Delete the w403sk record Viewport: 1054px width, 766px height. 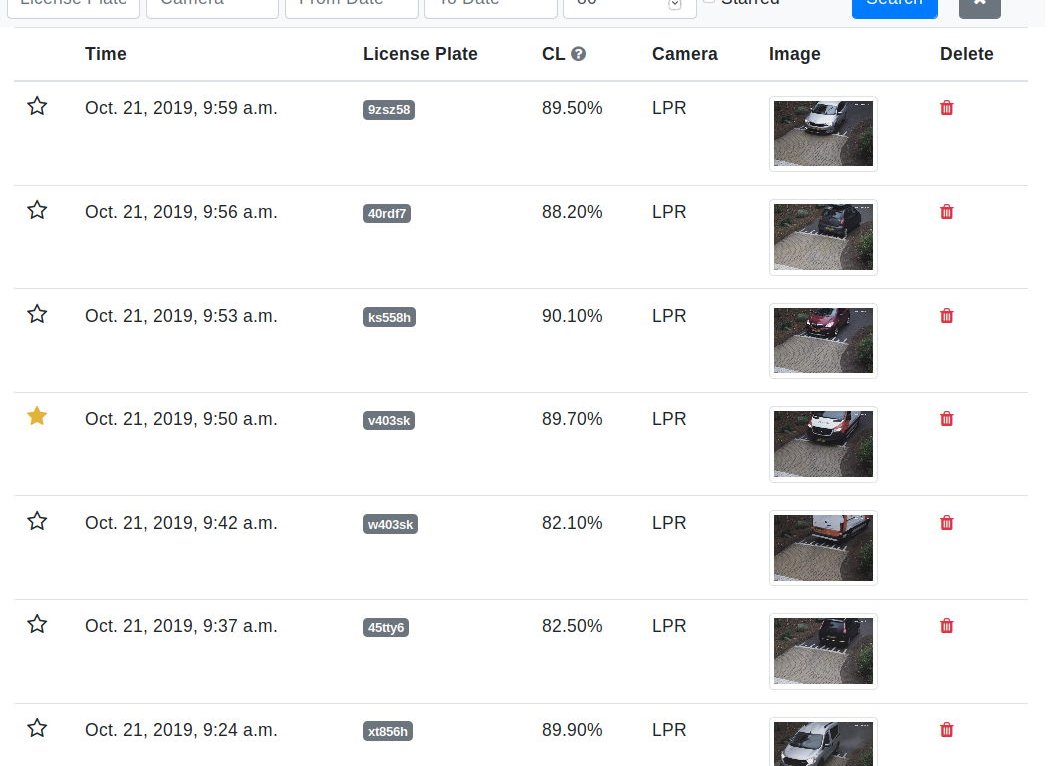tap(946, 523)
